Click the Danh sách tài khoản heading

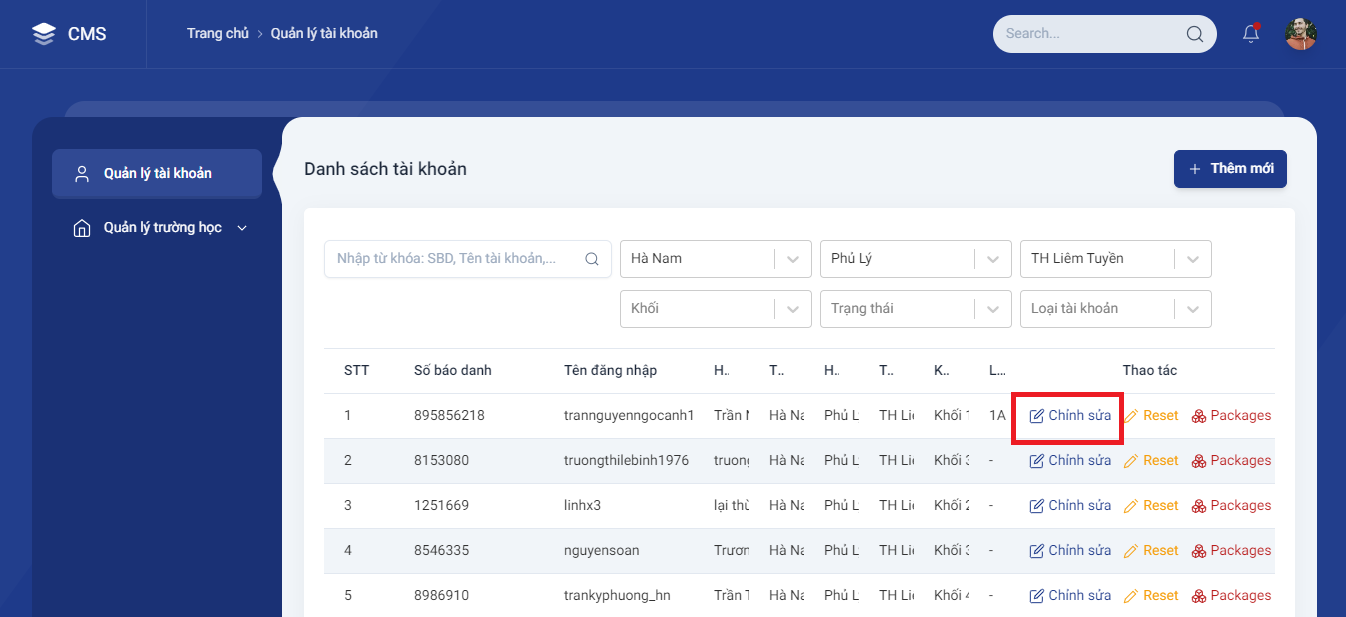tap(385, 169)
